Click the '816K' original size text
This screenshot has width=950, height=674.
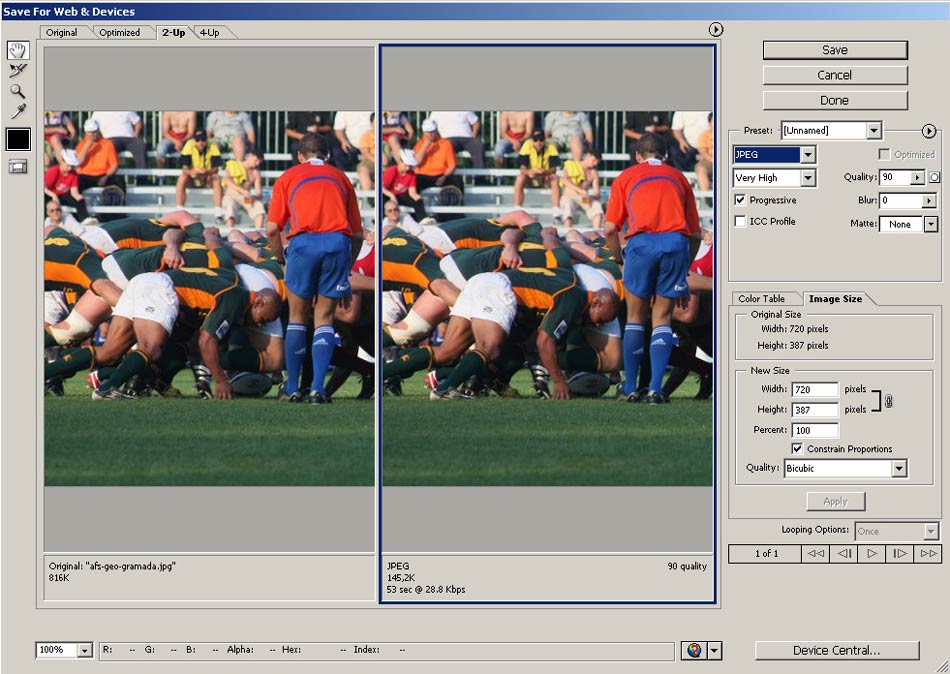59,578
